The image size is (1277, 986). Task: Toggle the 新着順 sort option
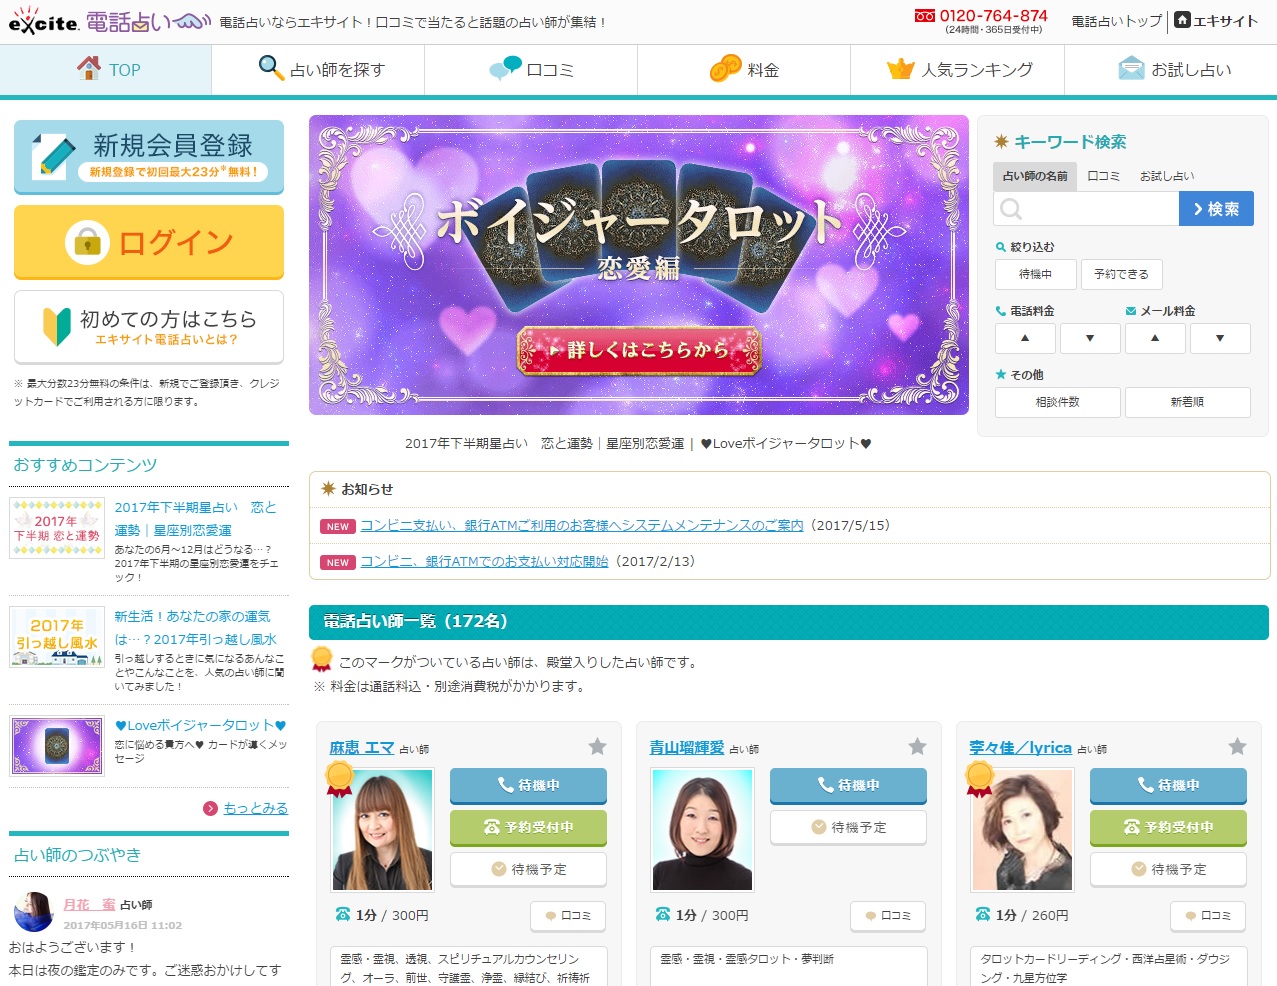[x=1187, y=402]
